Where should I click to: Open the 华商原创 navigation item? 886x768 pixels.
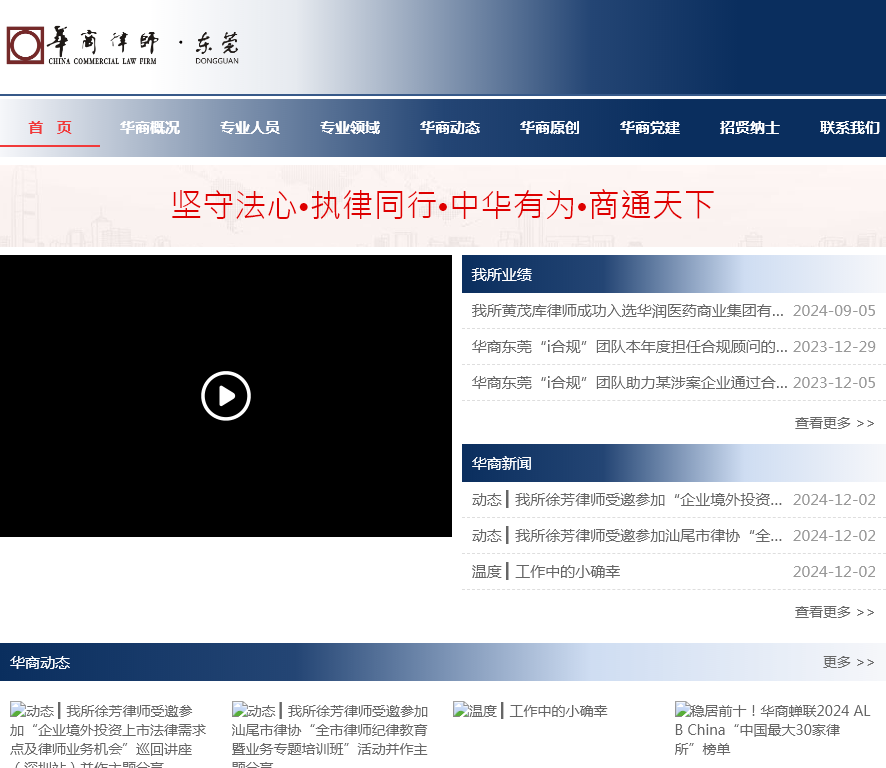tap(550, 128)
